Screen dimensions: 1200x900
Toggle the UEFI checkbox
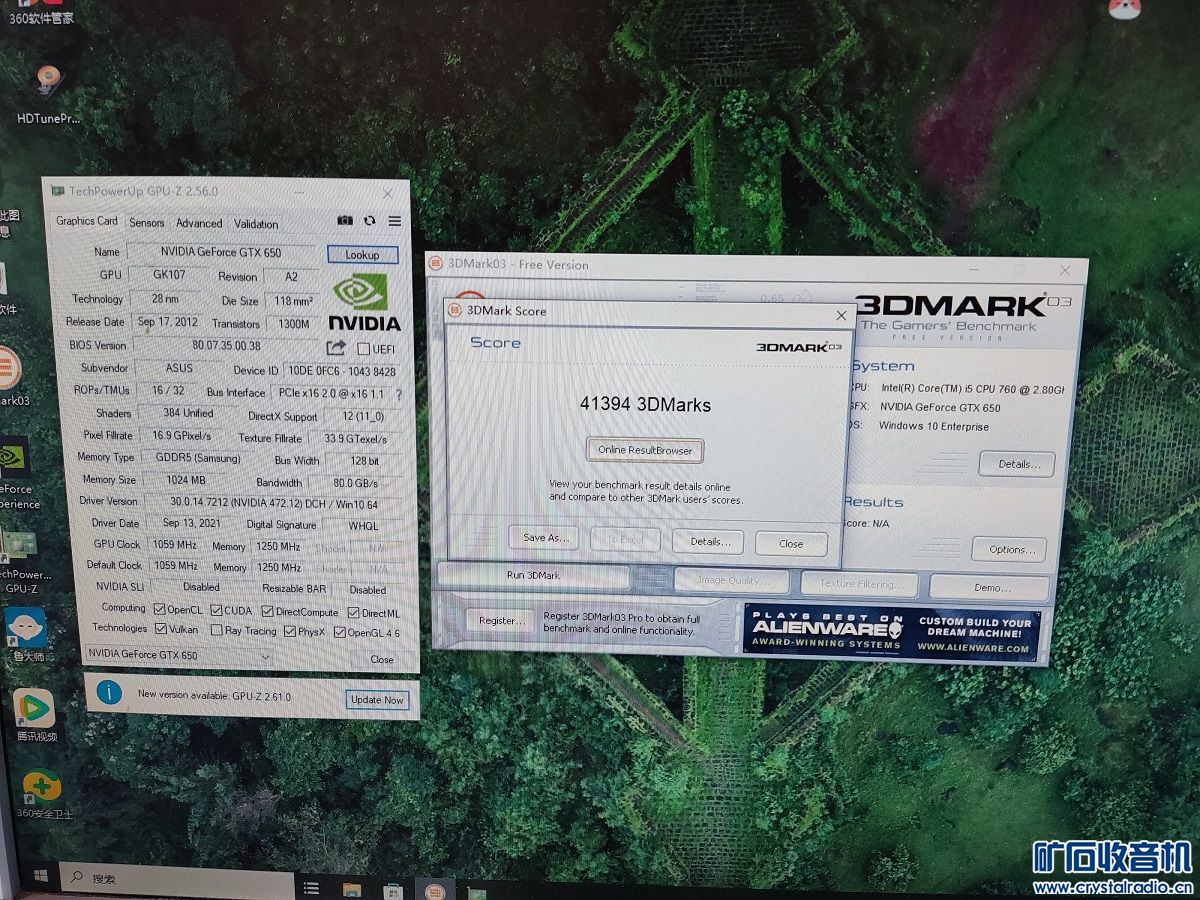tap(363, 349)
